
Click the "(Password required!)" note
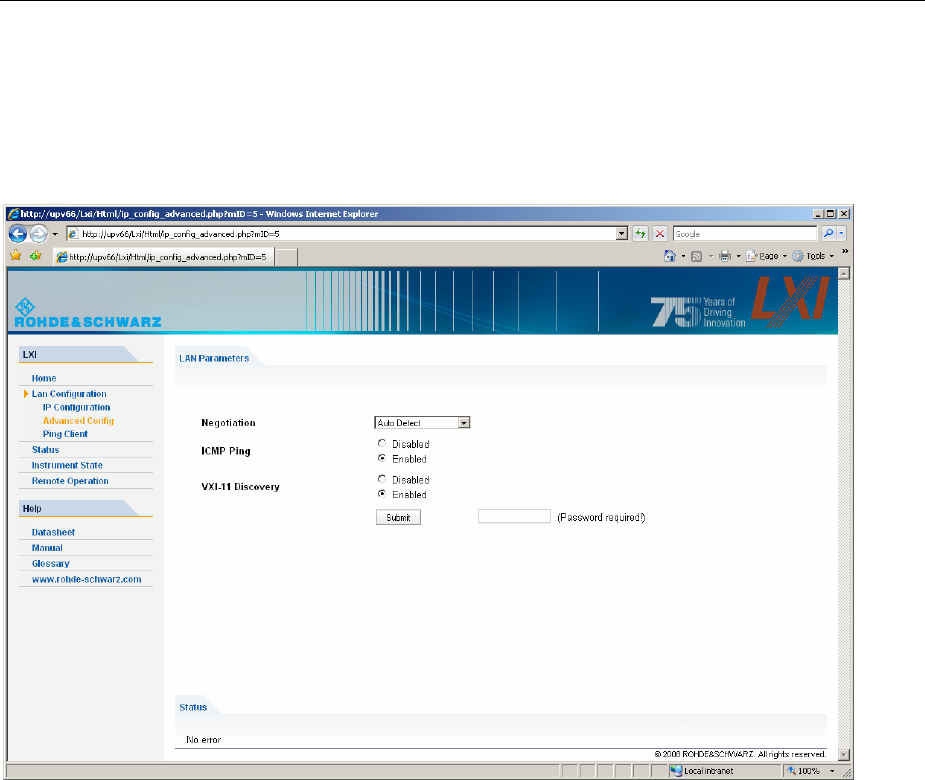point(601,517)
